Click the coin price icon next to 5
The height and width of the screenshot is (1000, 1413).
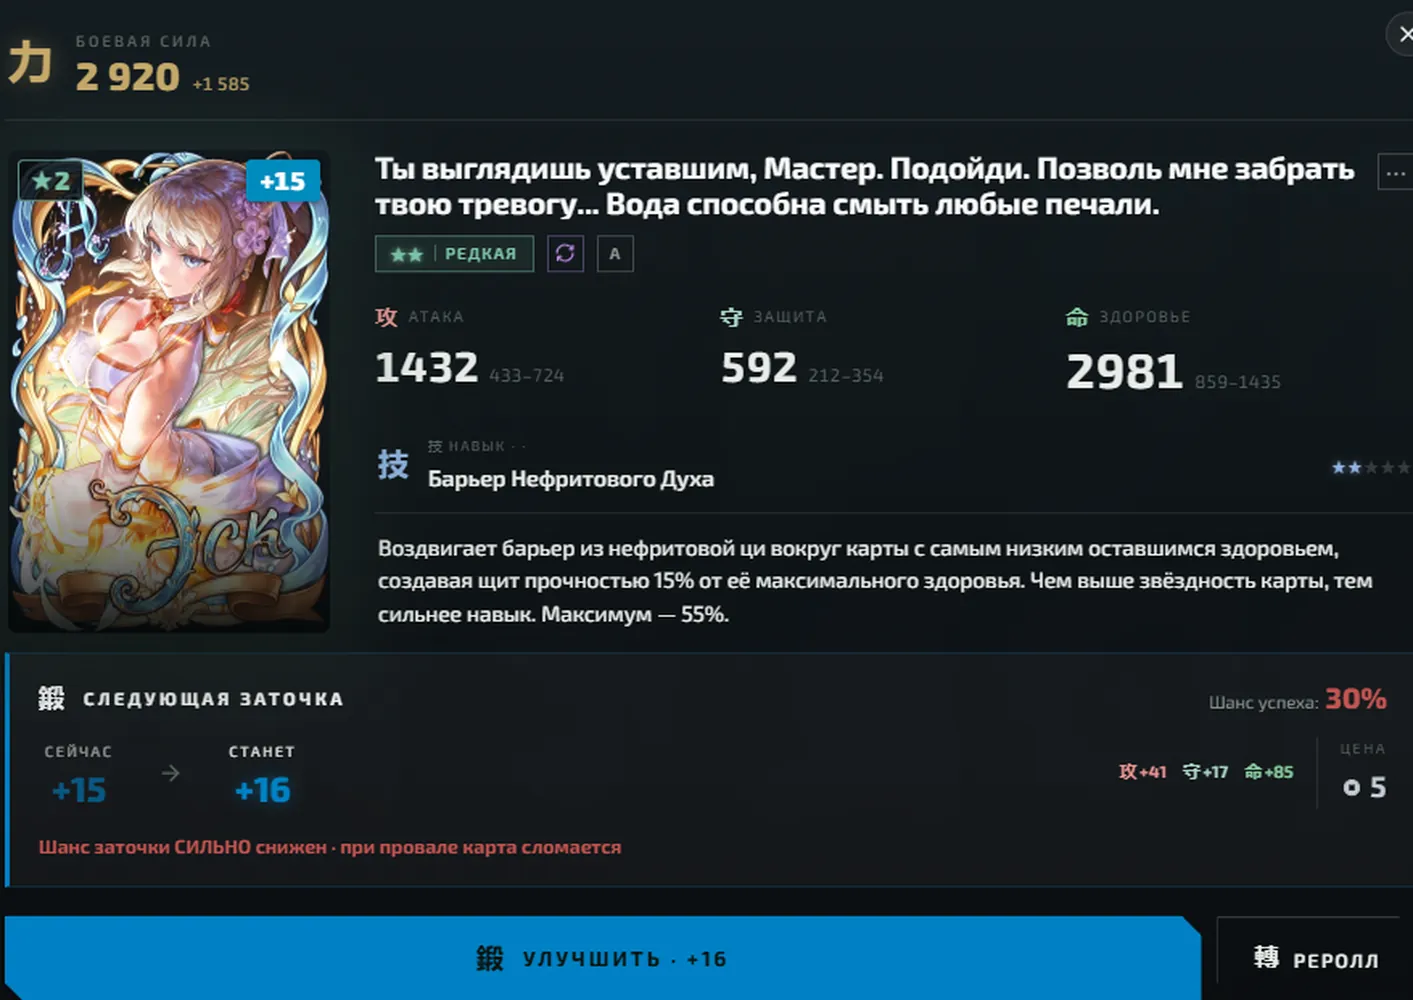[x=1352, y=788]
